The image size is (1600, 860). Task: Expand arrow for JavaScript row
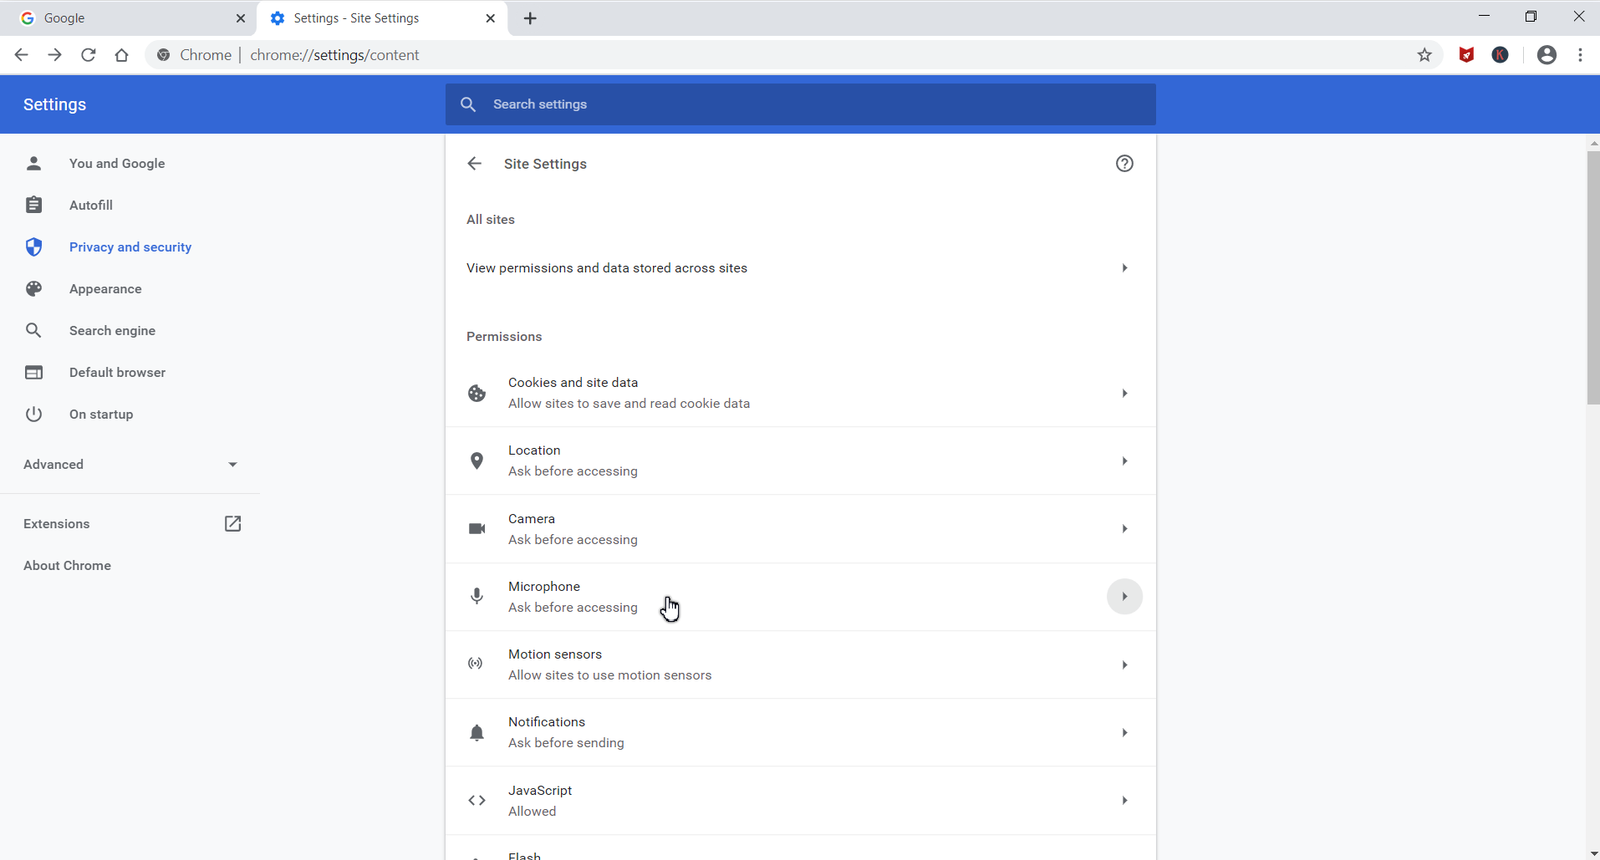(1125, 801)
